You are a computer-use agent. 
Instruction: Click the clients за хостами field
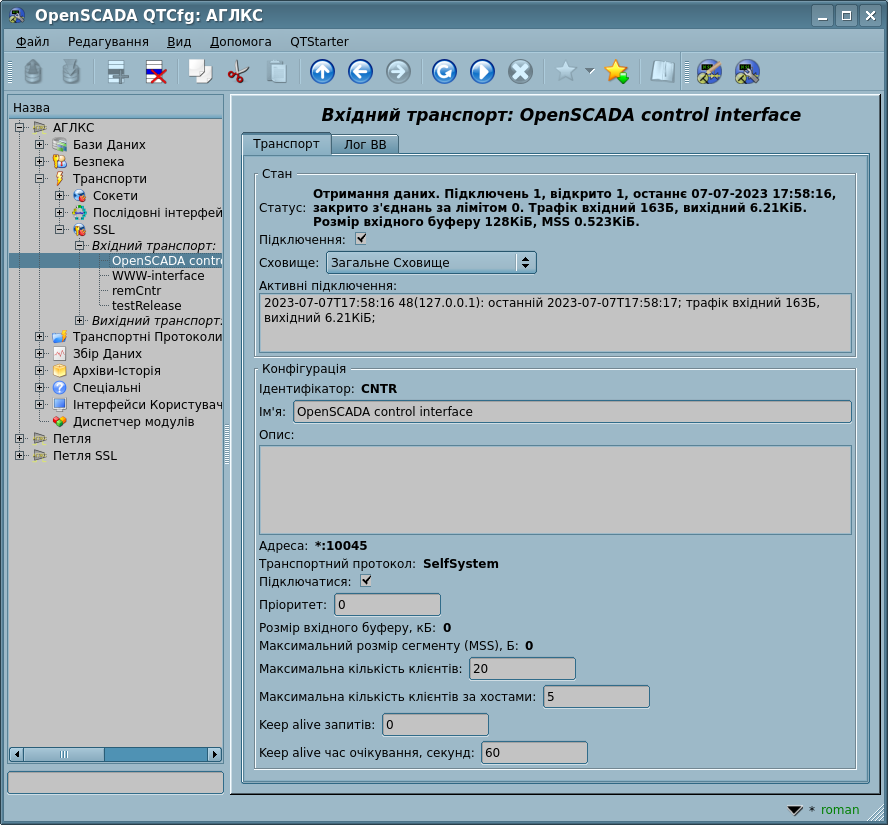596,696
